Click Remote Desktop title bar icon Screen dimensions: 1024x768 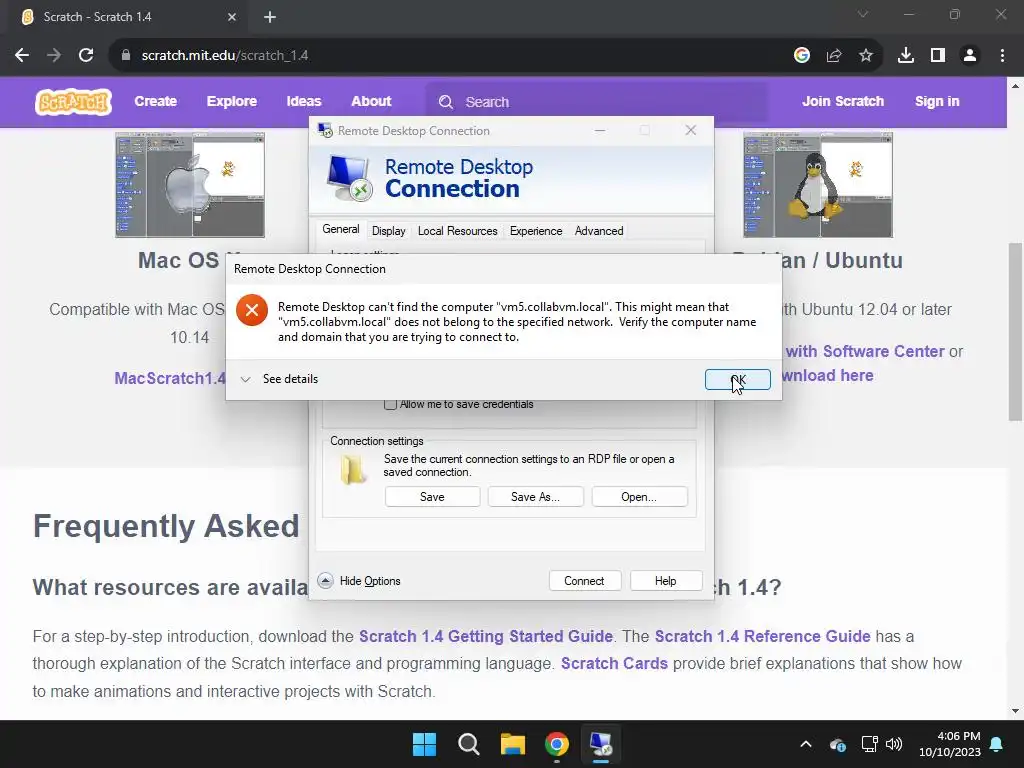point(325,131)
